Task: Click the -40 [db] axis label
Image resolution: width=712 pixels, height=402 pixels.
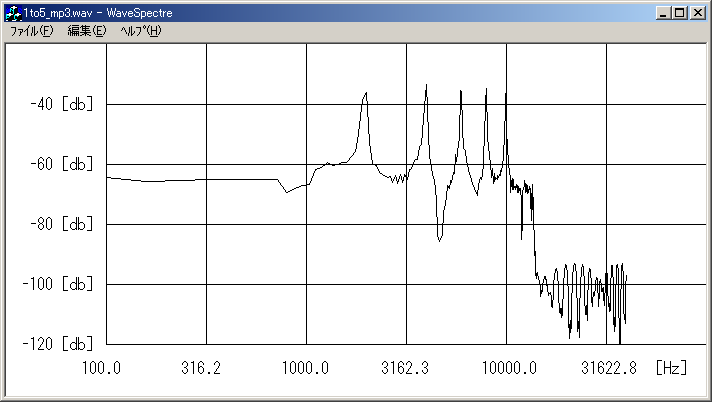Action: 61,104
